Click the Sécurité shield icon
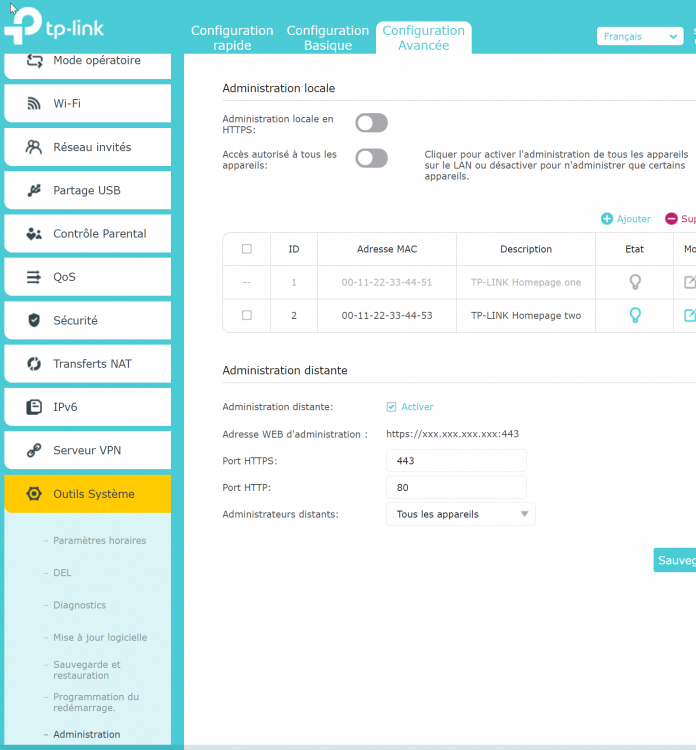This screenshot has height=750, width=696. [33, 320]
